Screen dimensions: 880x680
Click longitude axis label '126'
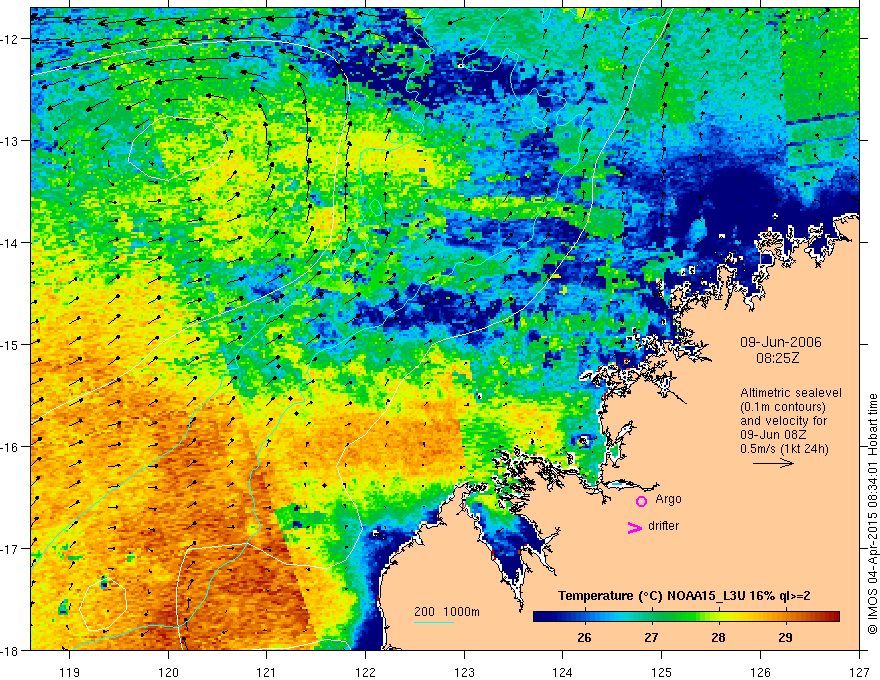point(760,672)
